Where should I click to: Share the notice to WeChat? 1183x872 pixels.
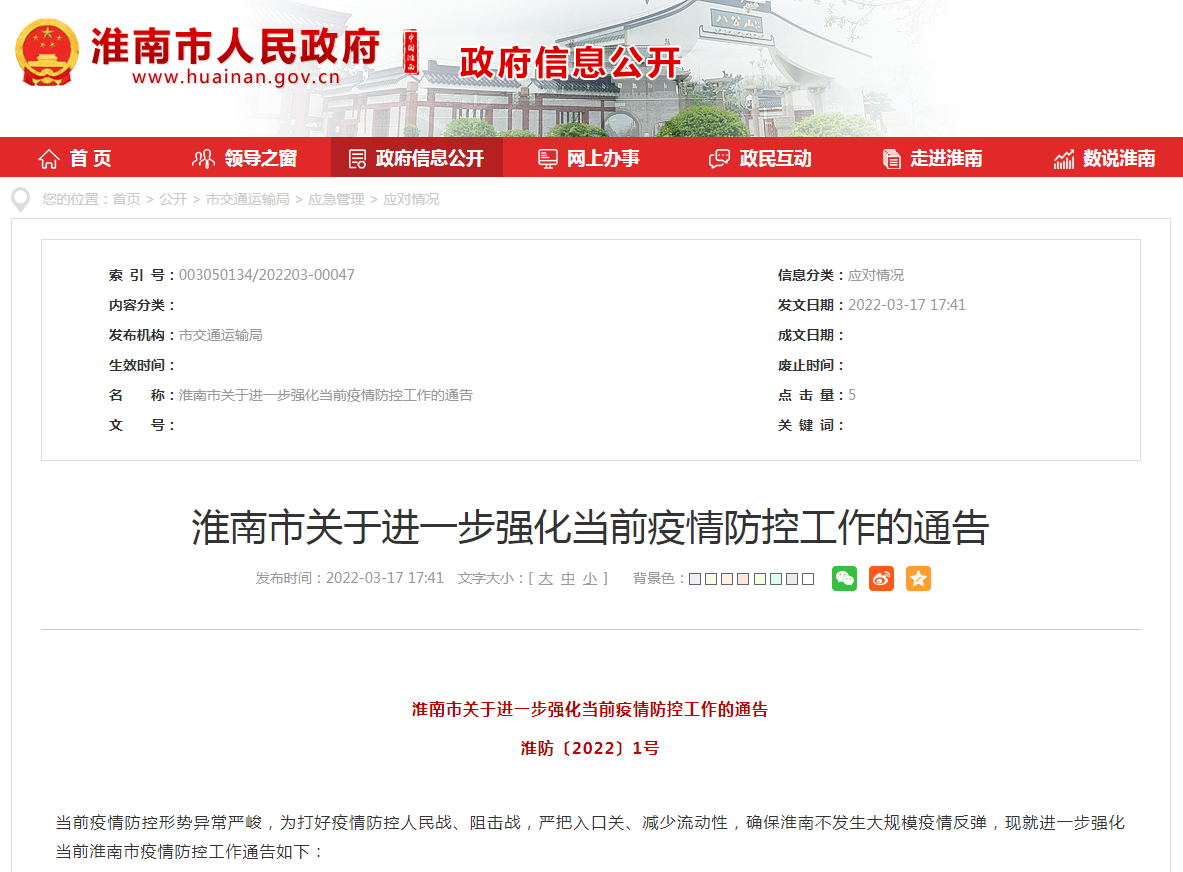pos(843,578)
